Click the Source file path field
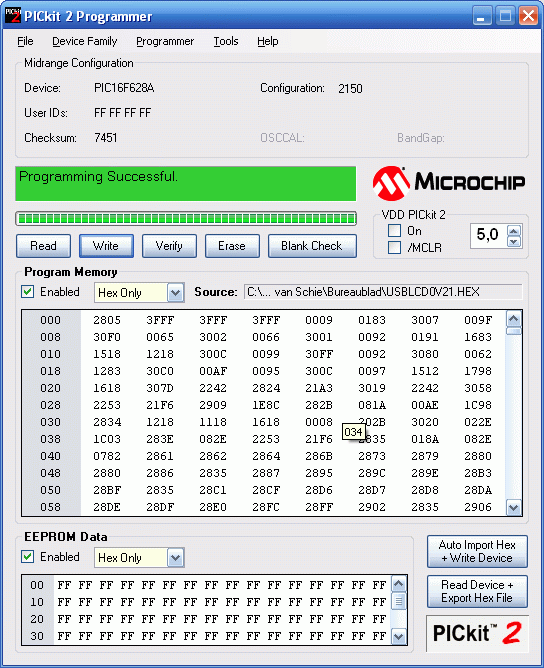 point(383,292)
